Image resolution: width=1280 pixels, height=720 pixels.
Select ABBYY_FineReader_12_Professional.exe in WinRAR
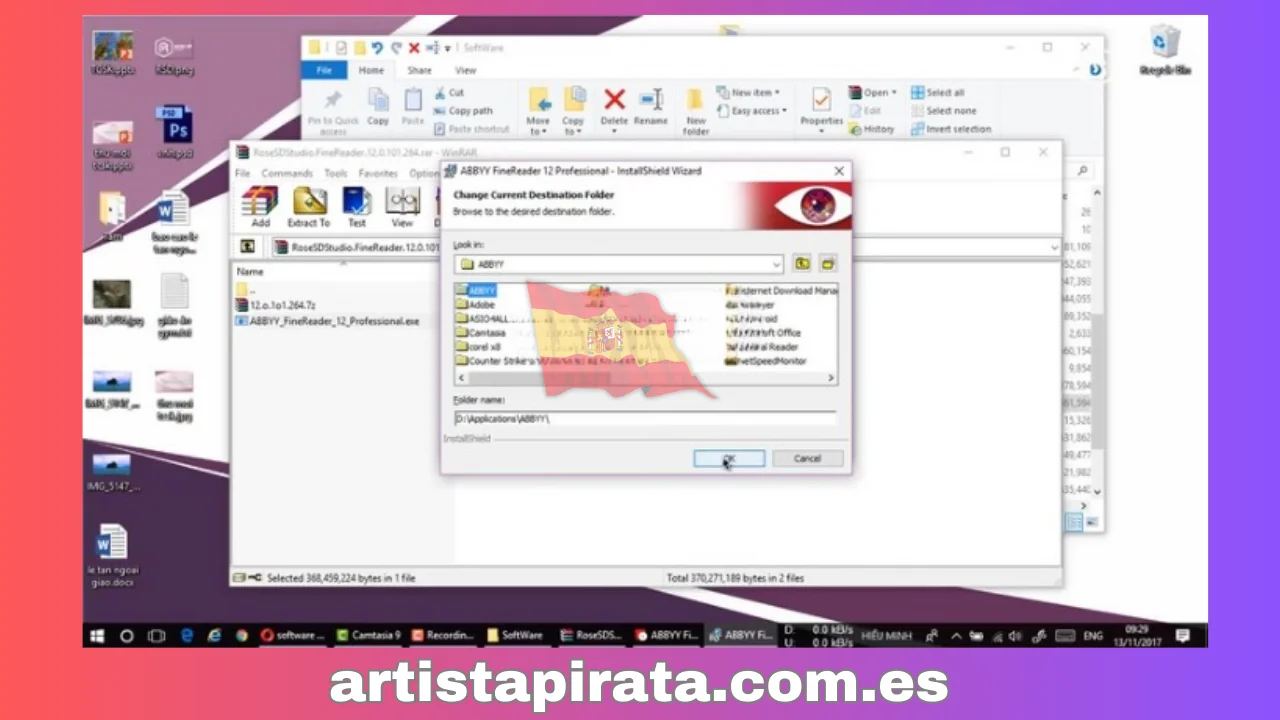click(x=327, y=321)
